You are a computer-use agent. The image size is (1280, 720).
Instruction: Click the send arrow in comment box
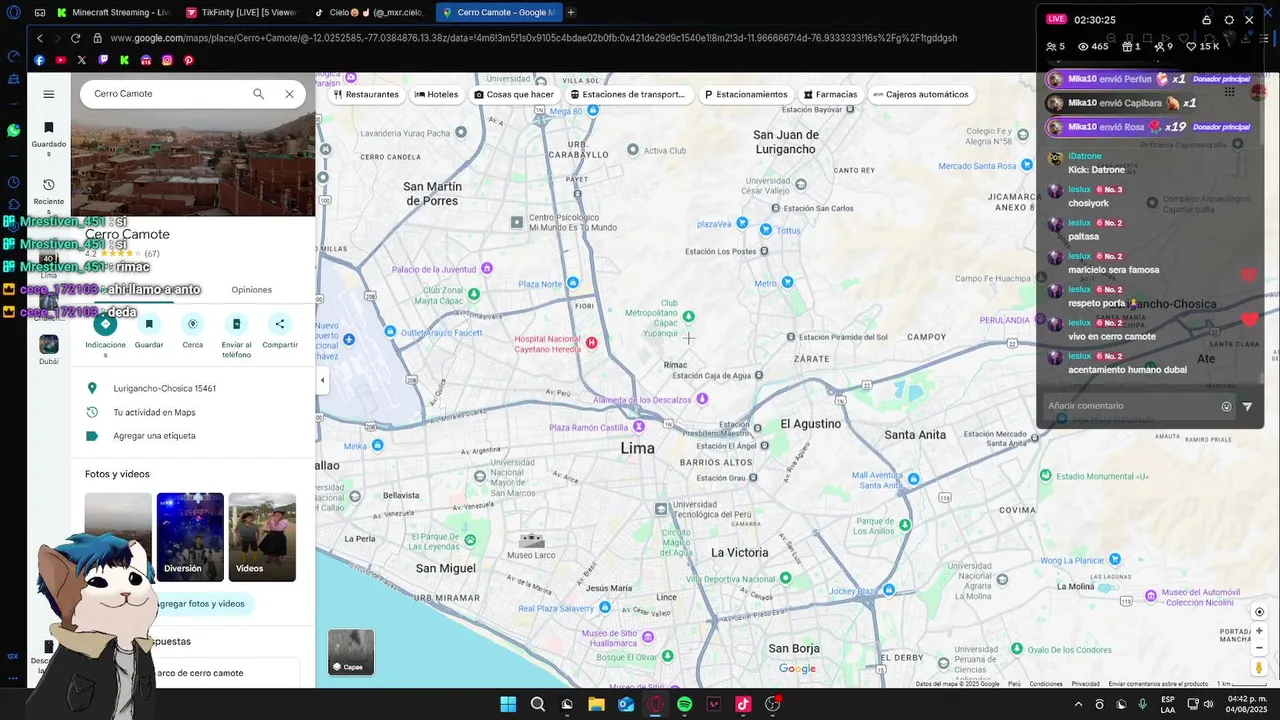[1247, 406]
